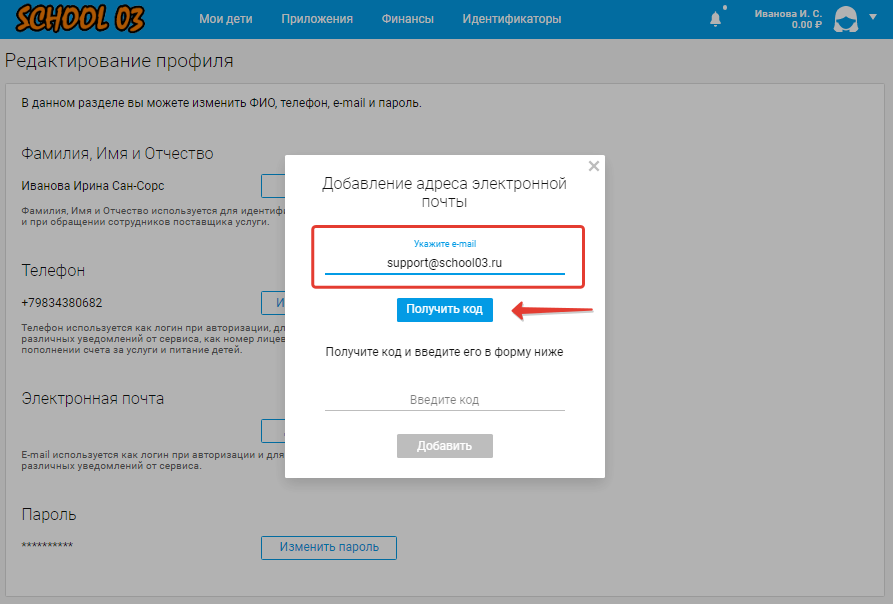Open notifications bell icon
The height and width of the screenshot is (604, 893).
pos(716,19)
